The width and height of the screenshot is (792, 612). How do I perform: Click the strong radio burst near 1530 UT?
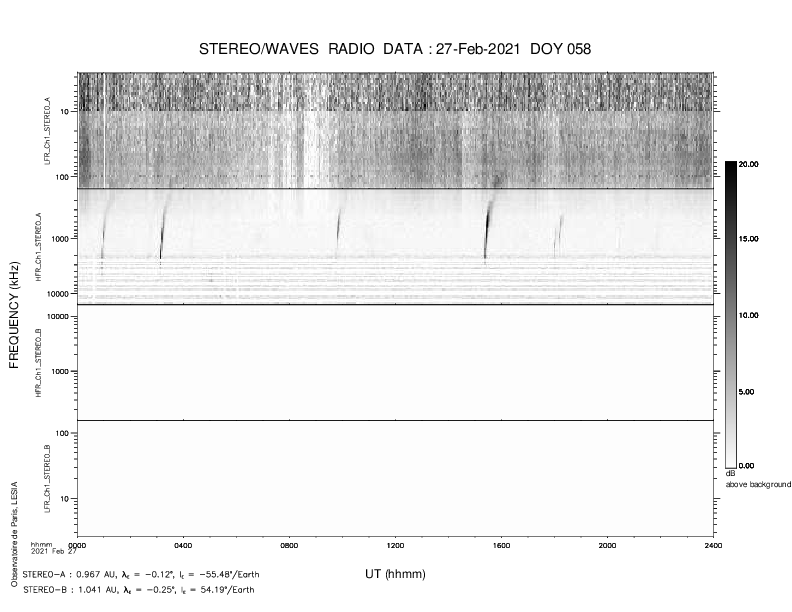point(487,227)
